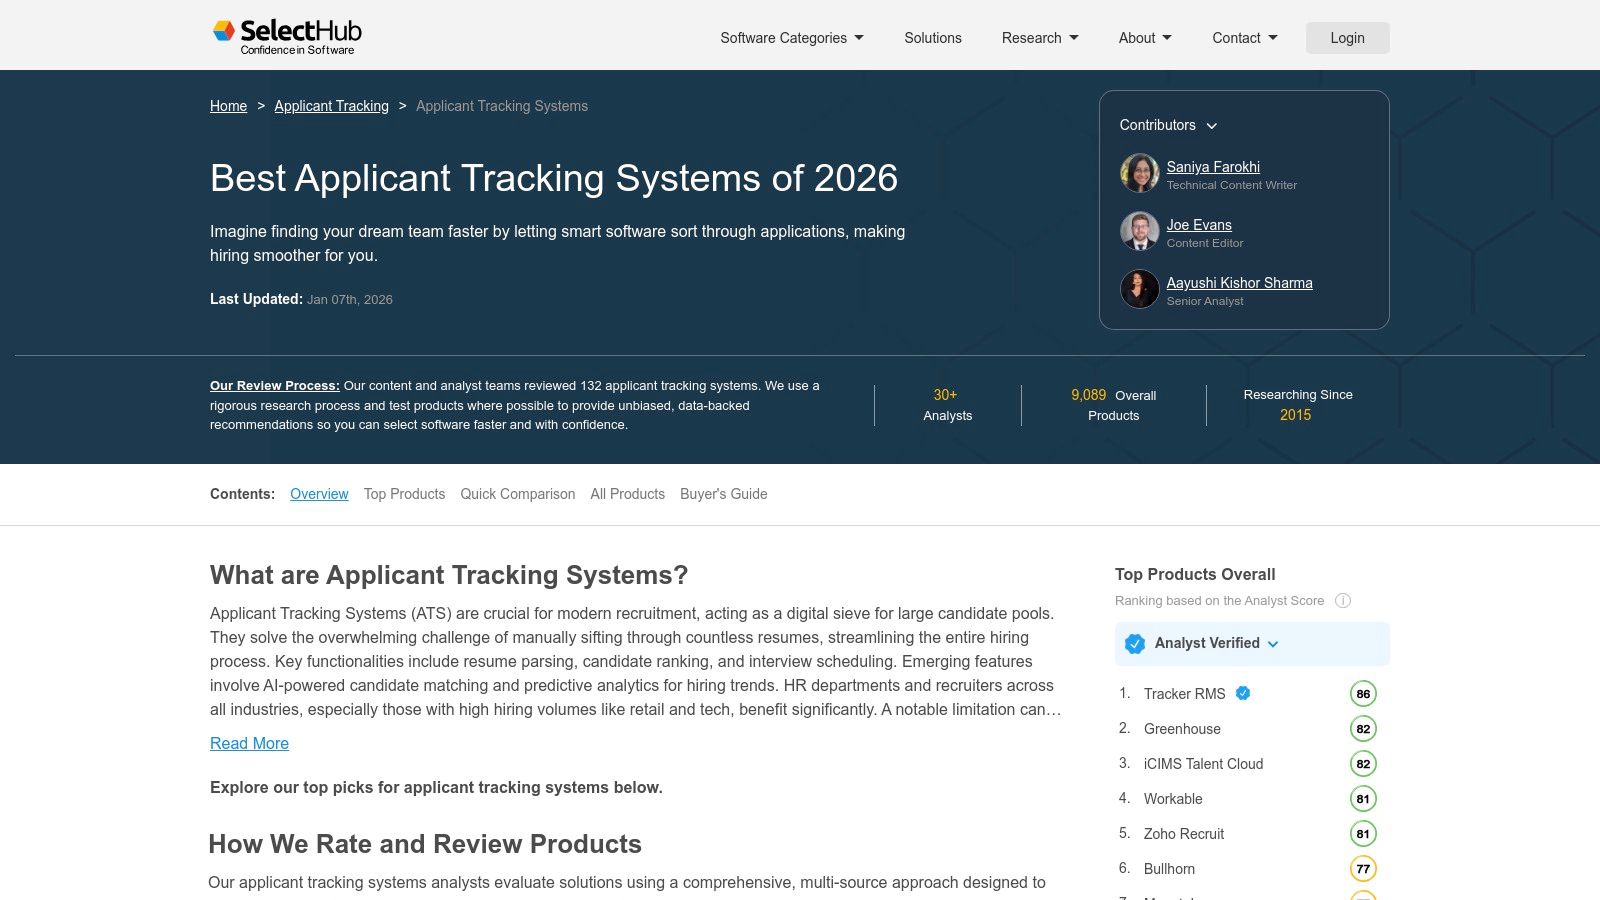Screen dimensions: 1600x900
Task: Click the green 86 score ring for Tracker RMS
Action: pos(1362,693)
